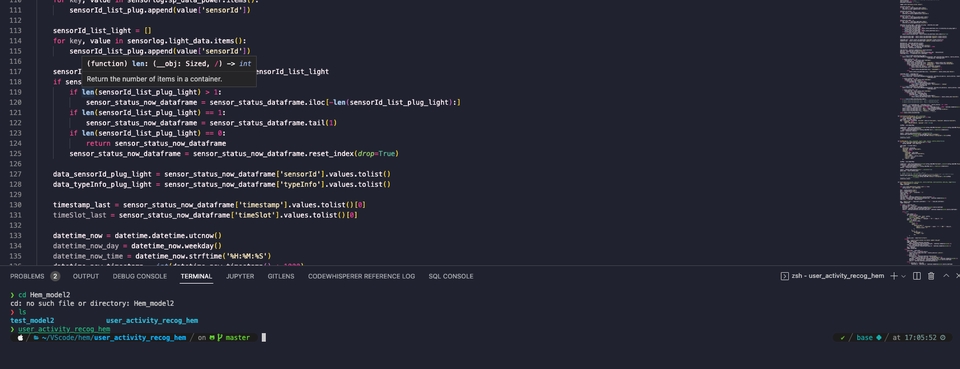Click the clock icon after 17:05:52
The image size is (960, 369).
point(942,337)
